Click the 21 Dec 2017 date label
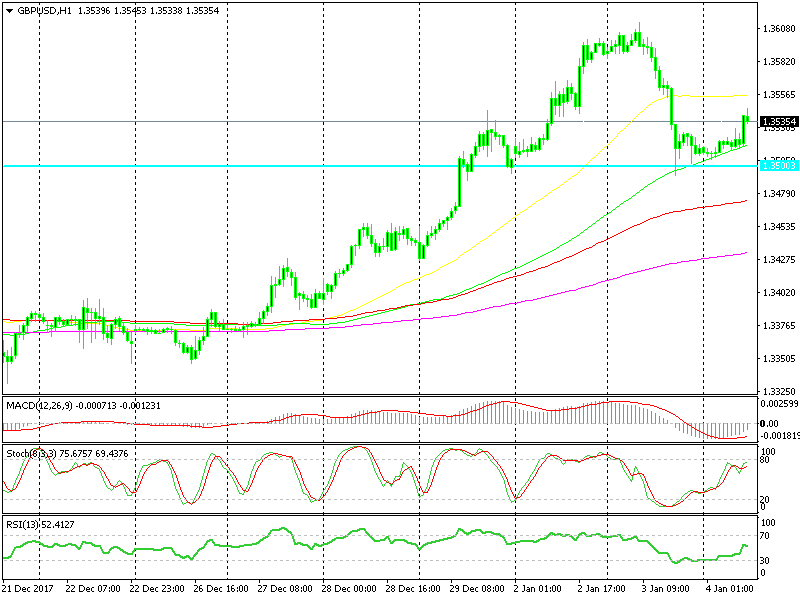The height and width of the screenshot is (600, 800). pos(27,589)
